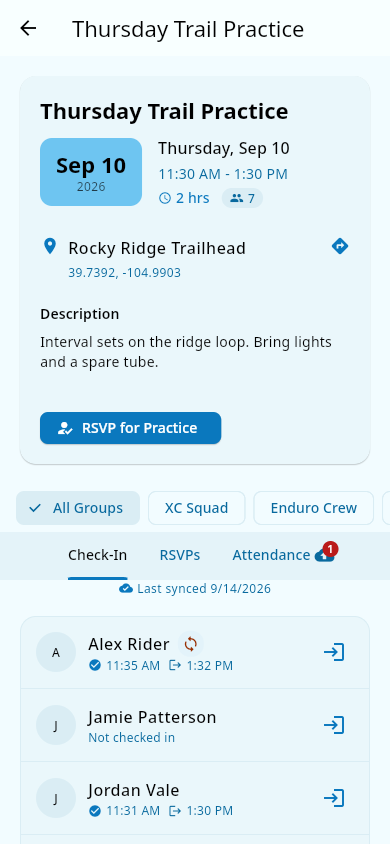
Task: Open the attendee count chip showing 7
Action: coord(242,198)
